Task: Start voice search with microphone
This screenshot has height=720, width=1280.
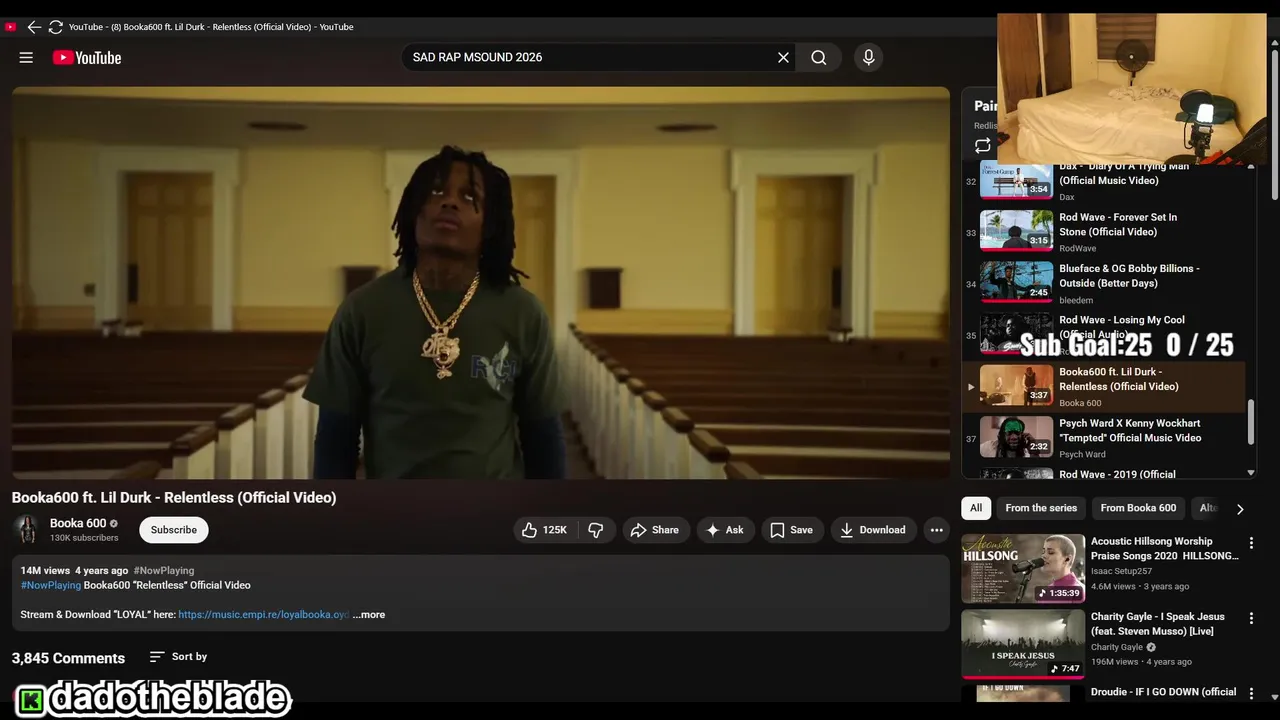Action: pyautogui.click(x=868, y=58)
